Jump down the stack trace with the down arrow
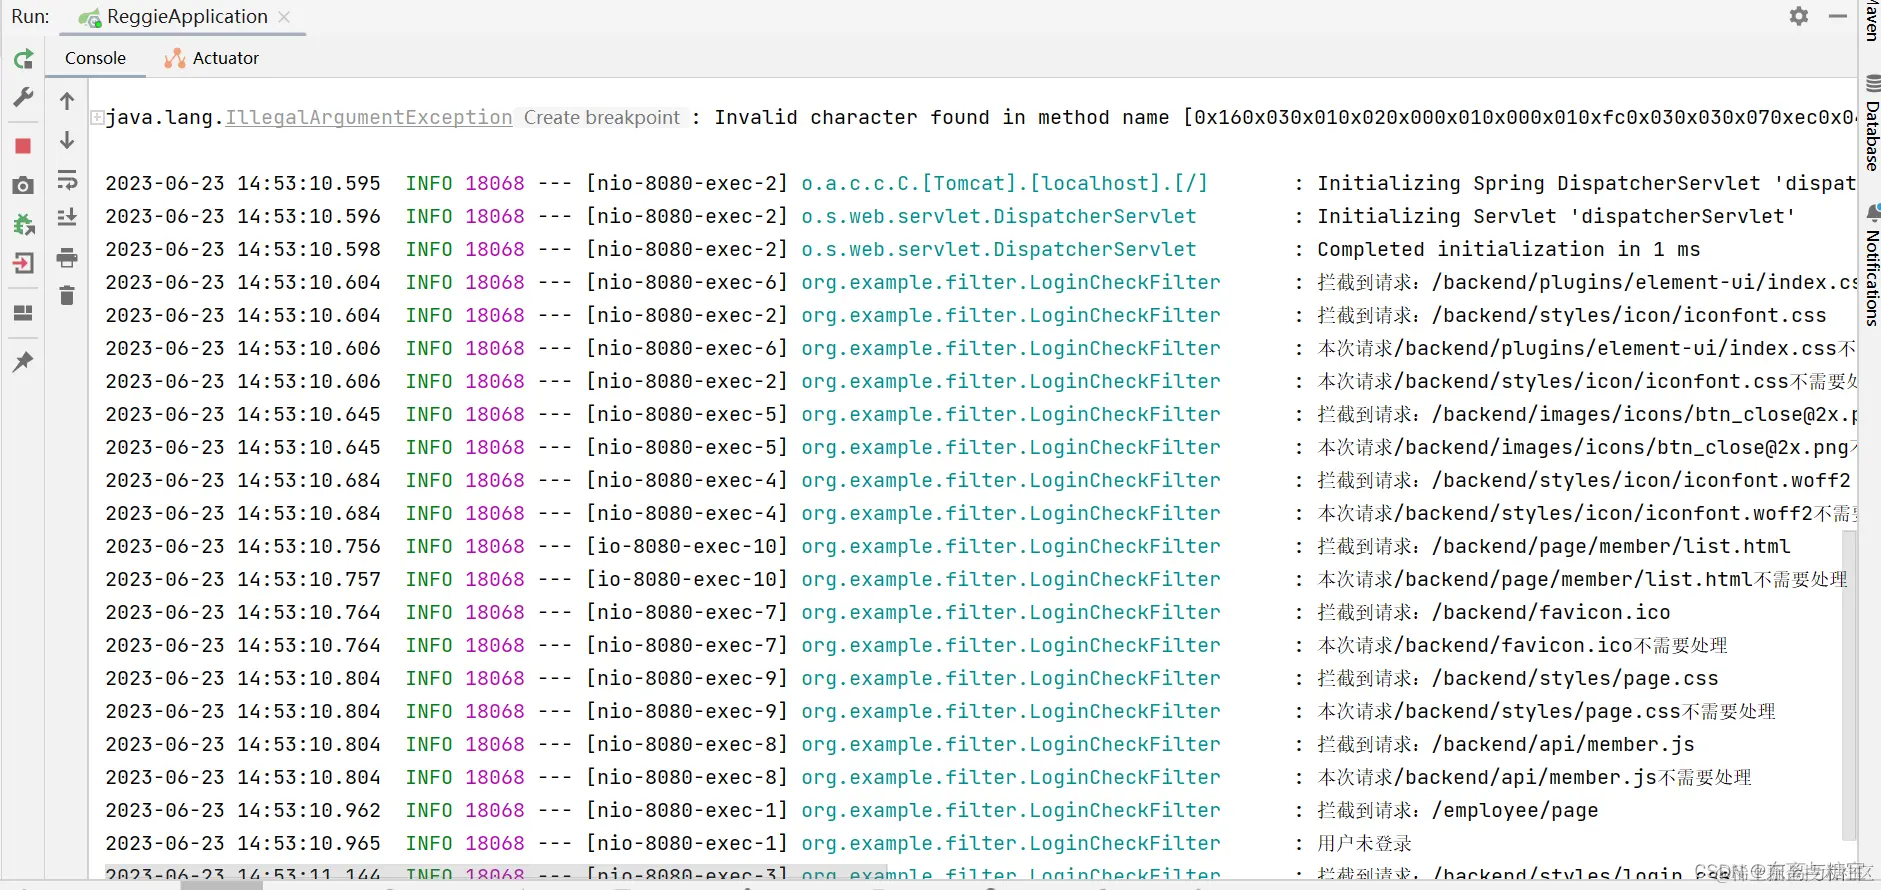Image resolution: width=1881 pixels, height=890 pixels. (x=67, y=140)
